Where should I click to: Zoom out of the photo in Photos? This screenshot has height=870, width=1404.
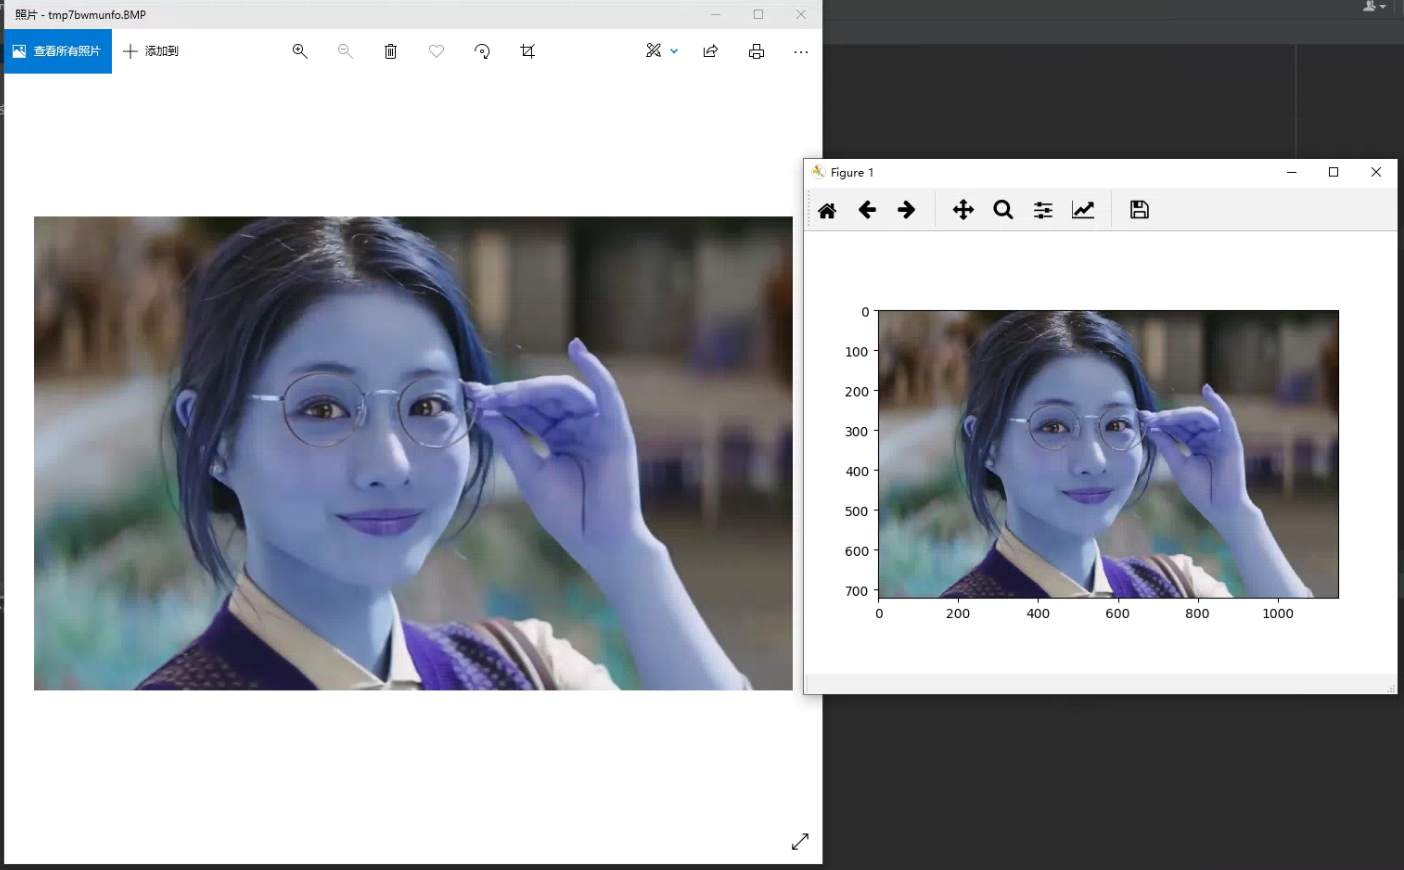(345, 51)
